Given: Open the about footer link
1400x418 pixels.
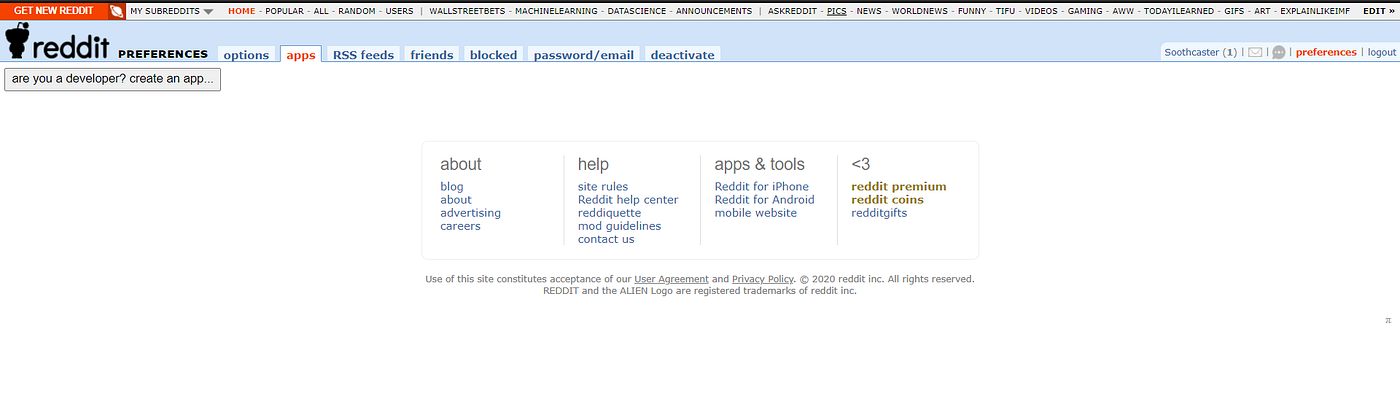Looking at the screenshot, I should coord(456,200).
